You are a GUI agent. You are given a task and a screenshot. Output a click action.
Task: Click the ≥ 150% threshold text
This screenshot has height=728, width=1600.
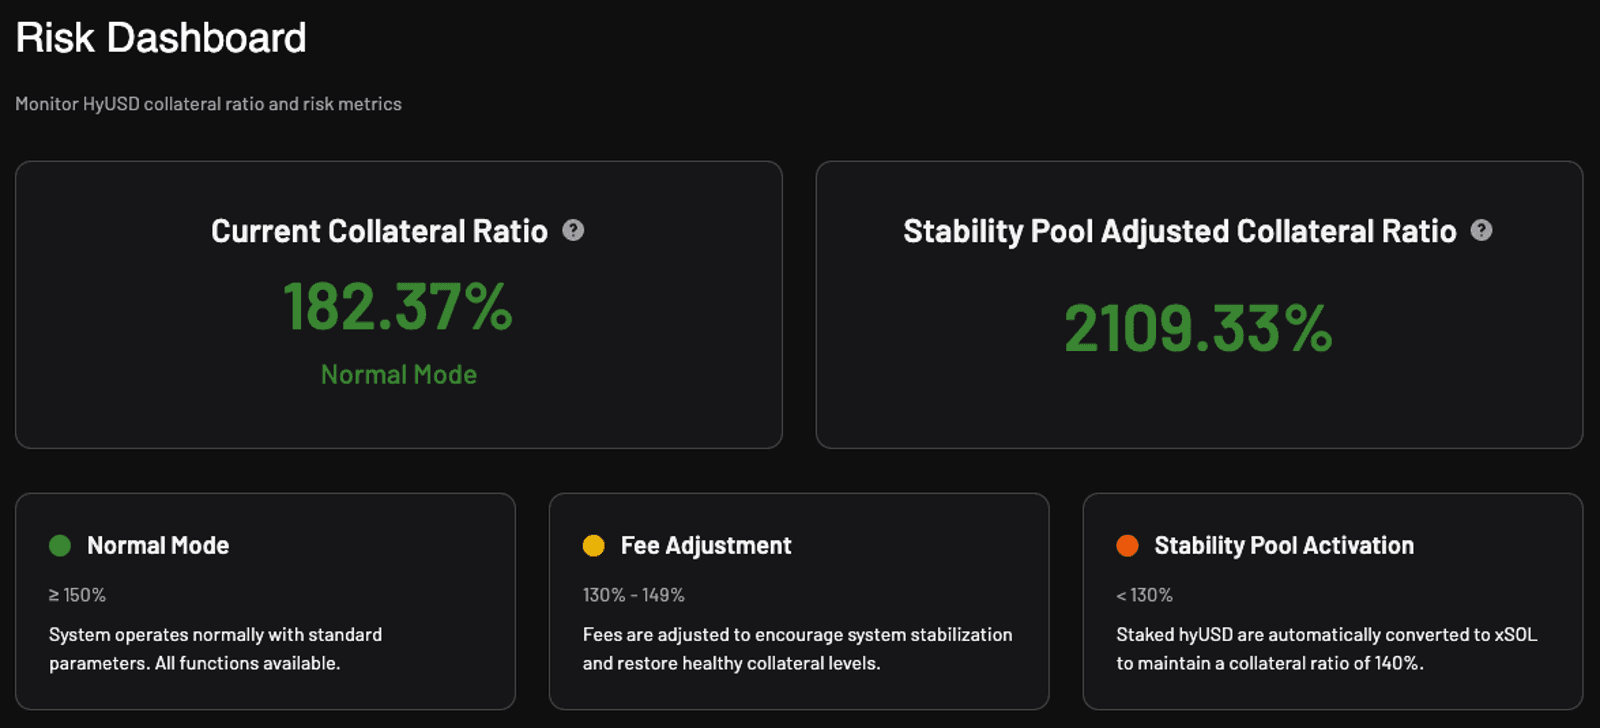pyautogui.click(x=77, y=595)
